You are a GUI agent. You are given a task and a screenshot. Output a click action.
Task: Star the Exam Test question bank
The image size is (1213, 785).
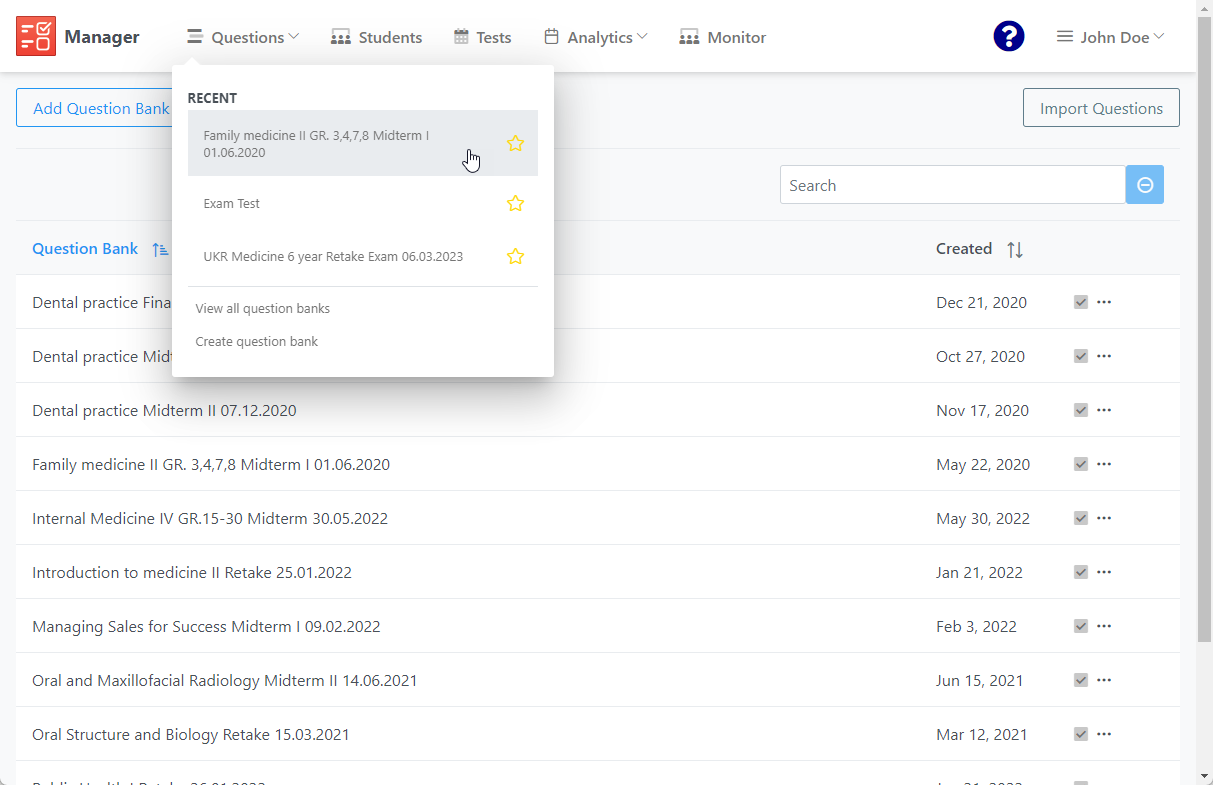tap(515, 204)
